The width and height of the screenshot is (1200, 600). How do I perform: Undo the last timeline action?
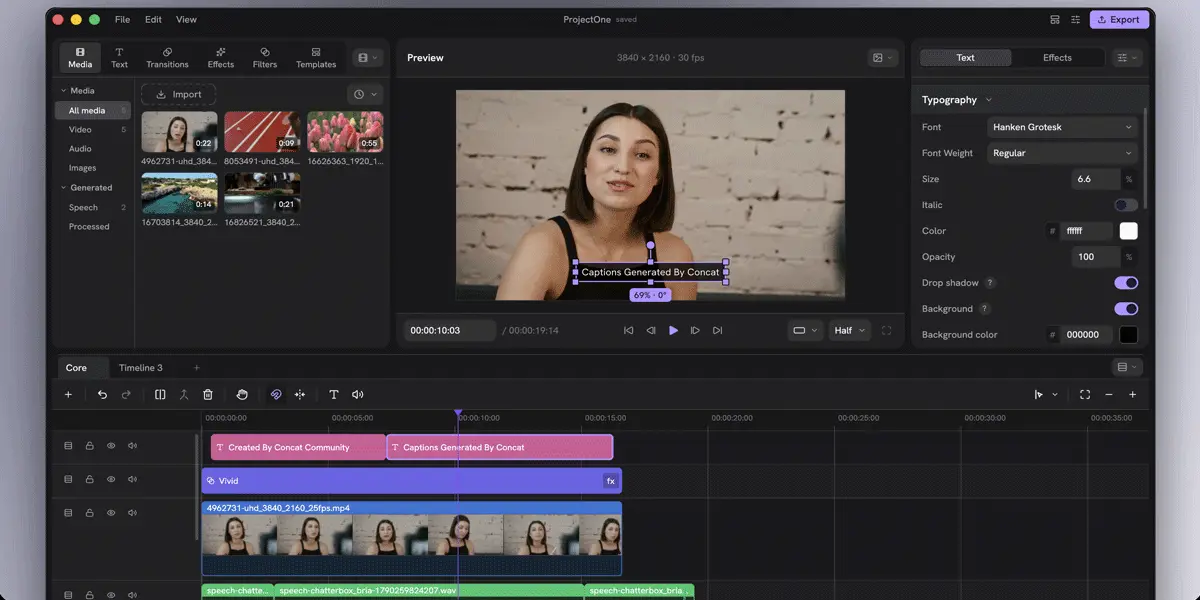coord(102,395)
